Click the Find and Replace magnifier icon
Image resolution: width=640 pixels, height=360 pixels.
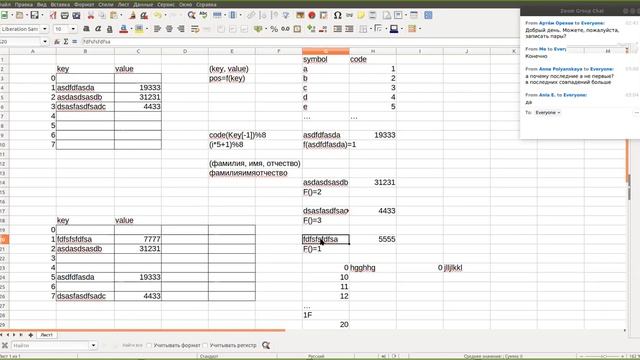tap(191, 15)
